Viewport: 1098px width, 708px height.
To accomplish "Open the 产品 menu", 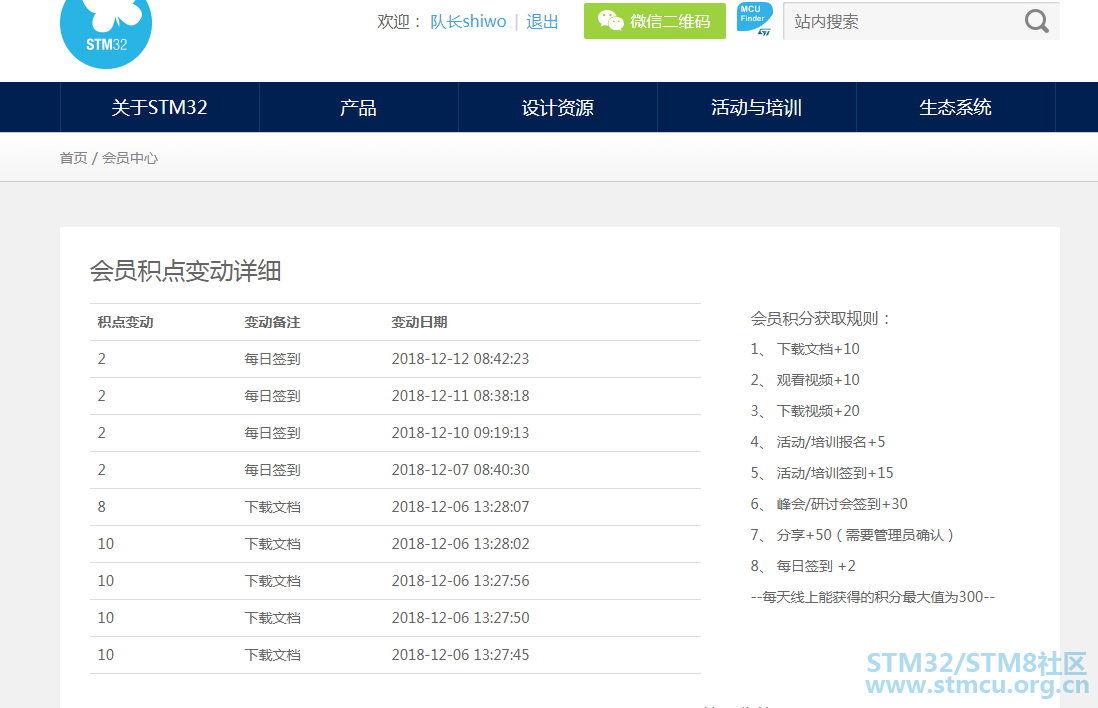I will [359, 107].
